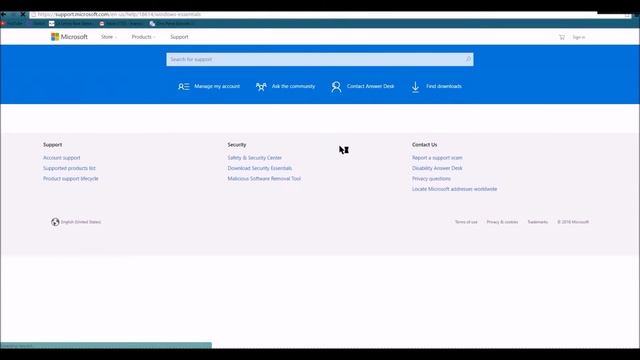Screen dimensions: 640x360
Task: Click the globe language icon
Action: click(55, 222)
